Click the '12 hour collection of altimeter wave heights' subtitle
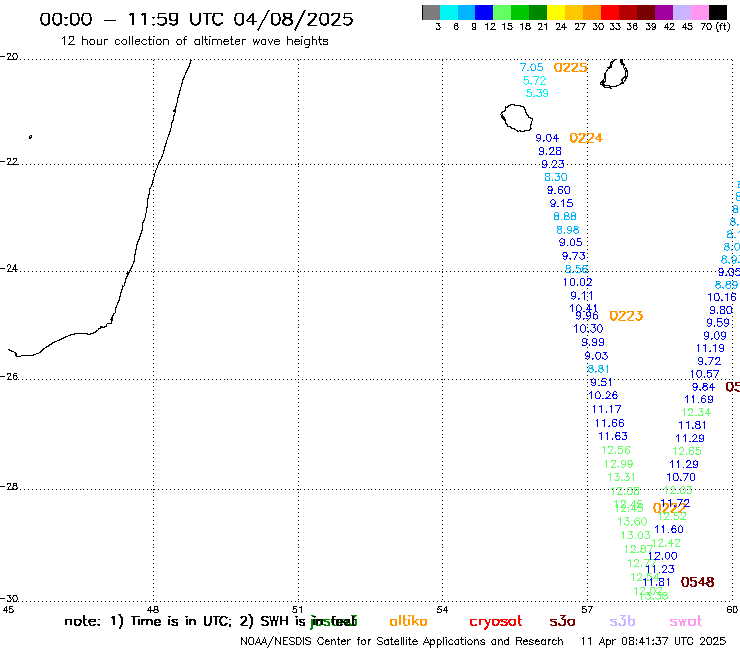 pos(194,41)
